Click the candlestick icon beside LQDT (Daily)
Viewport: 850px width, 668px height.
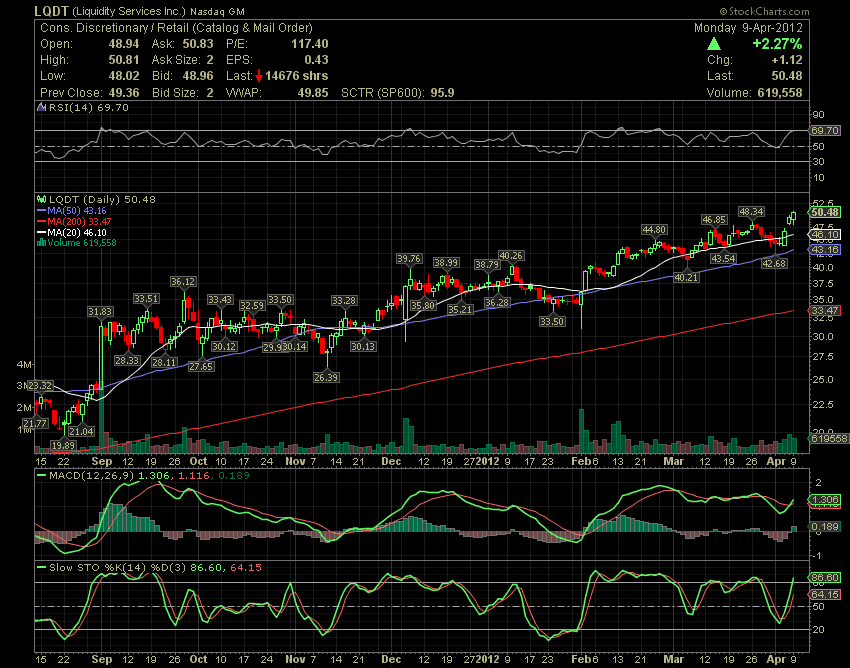[42, 200]
